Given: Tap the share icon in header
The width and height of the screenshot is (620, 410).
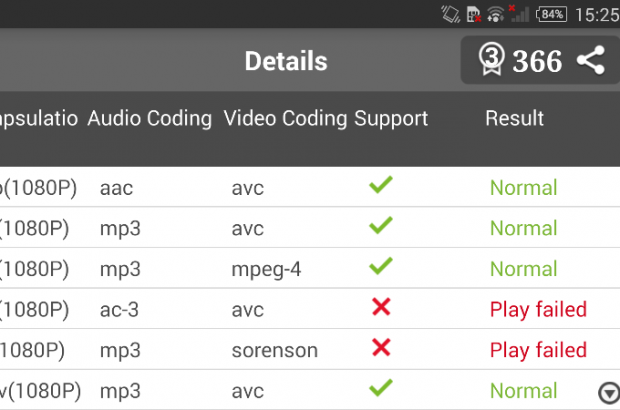Looking at the screenshot, I should coord(591,61).
